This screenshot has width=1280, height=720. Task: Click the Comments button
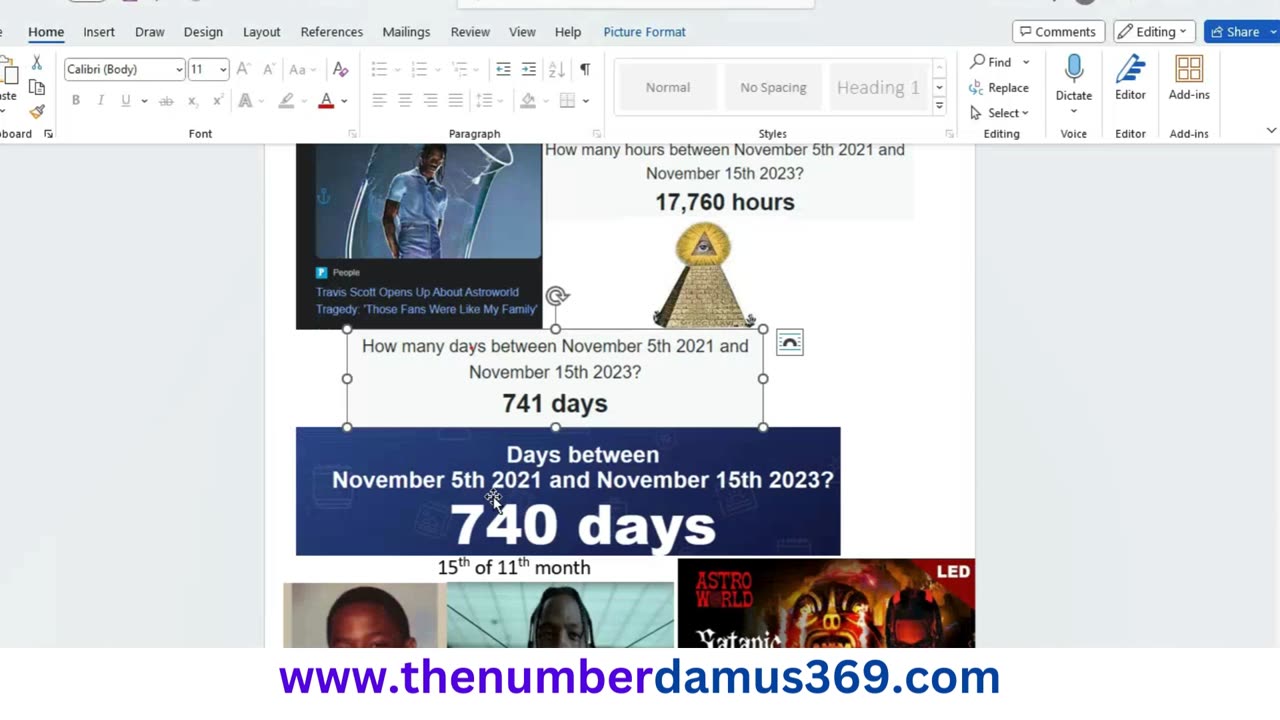1057,32
